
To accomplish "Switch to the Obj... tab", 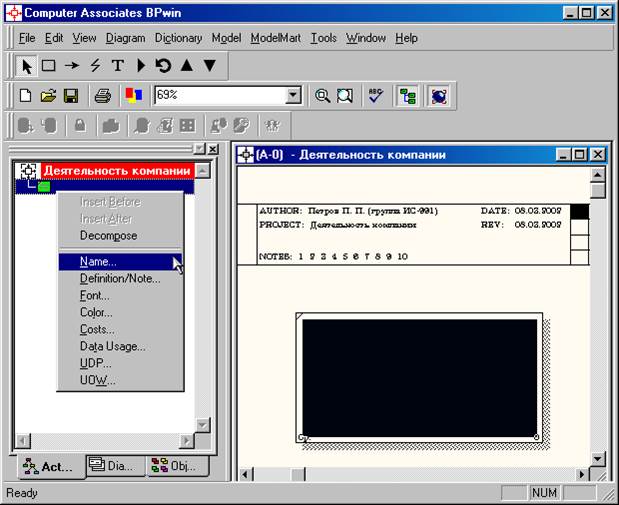I will pyautogui.click(x=177, y=466).
